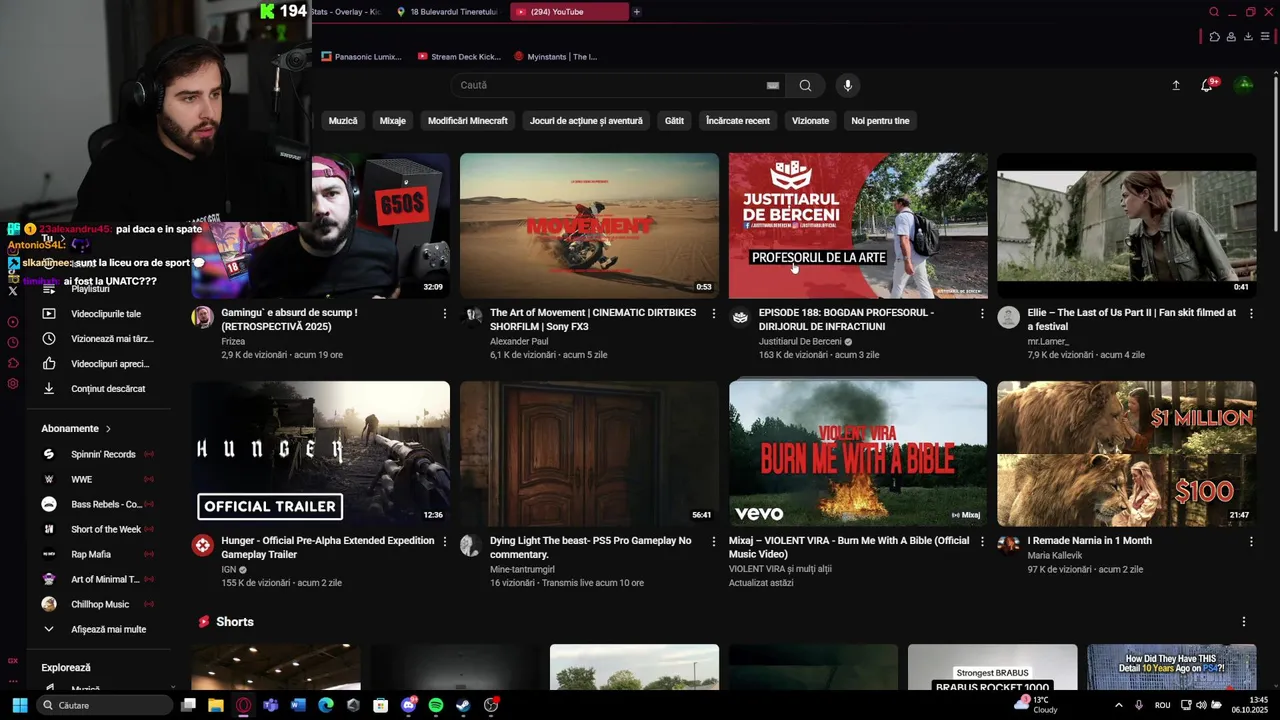The width and height of the screenshot is (1280, 720).
Task: Open File Explorer from the taskbar
Action: 215,705
